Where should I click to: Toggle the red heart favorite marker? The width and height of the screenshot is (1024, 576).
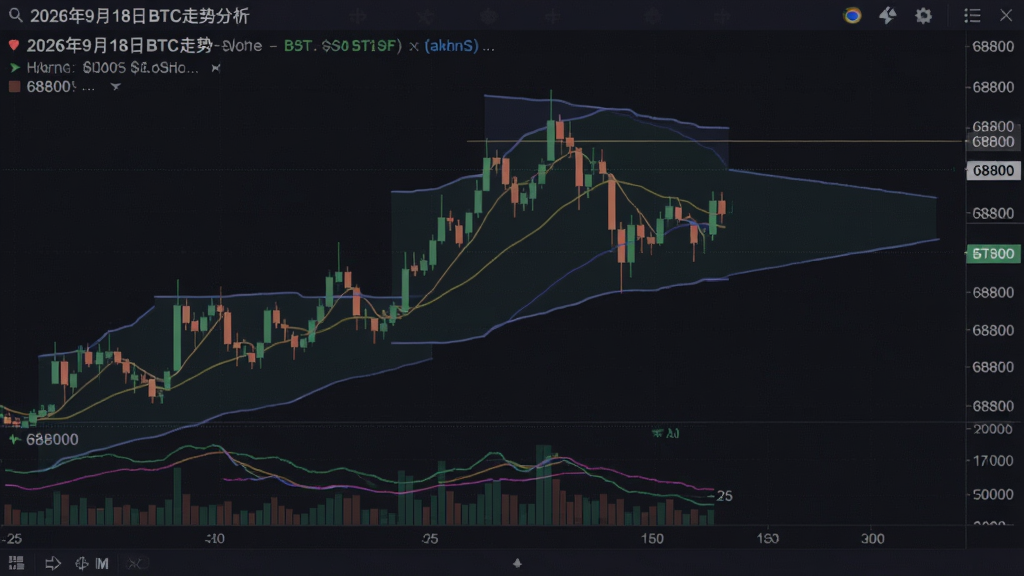pos(14,45)
